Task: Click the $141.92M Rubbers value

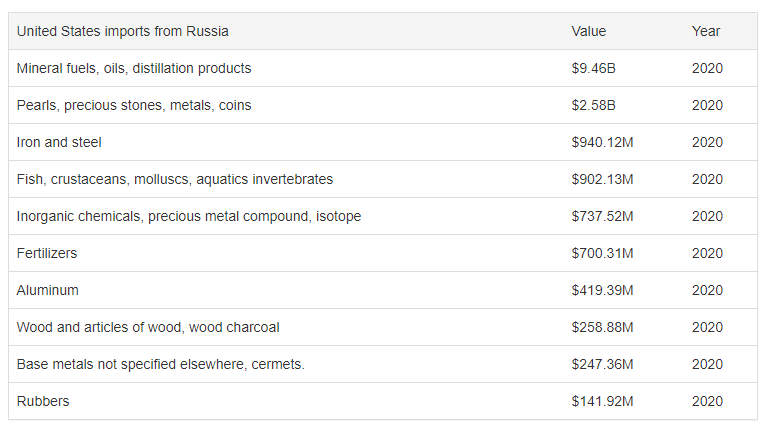Action: (602, 401)
